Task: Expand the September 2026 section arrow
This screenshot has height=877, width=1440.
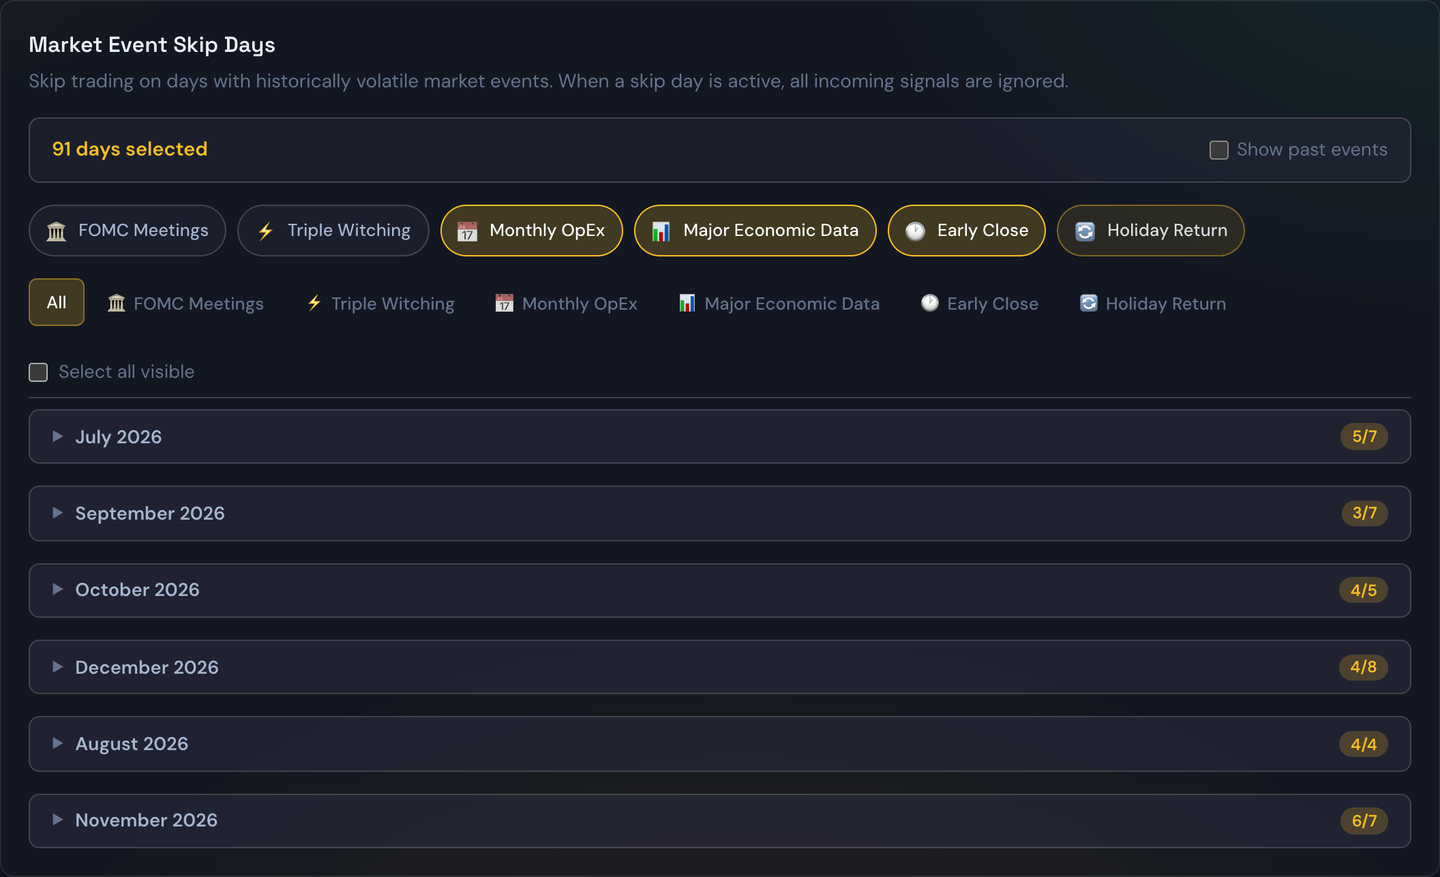Action: click(57, 513)
